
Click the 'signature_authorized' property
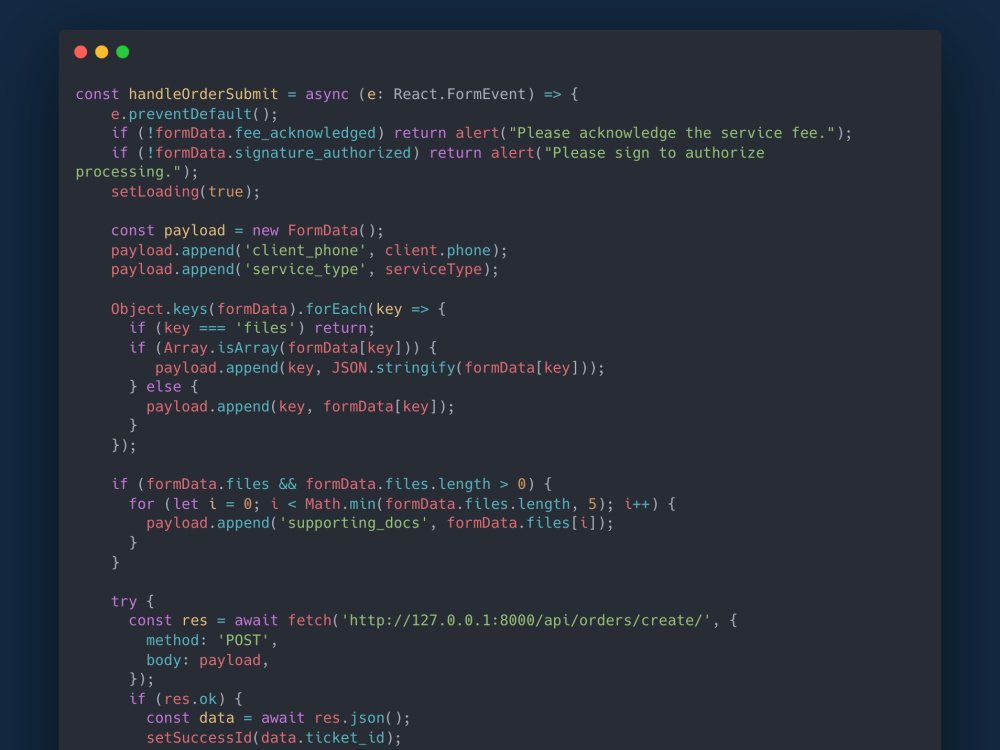click(x=323, y=153)
